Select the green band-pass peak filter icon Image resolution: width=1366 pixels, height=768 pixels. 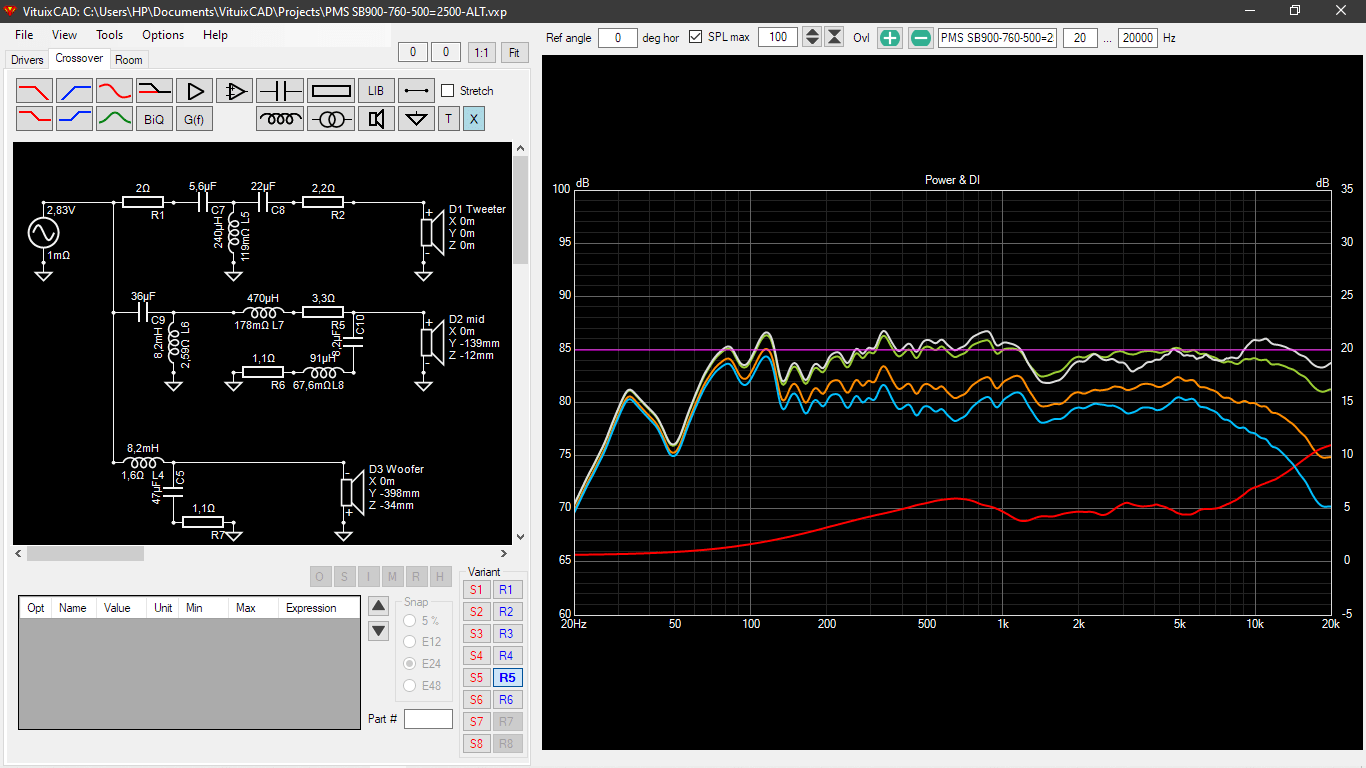tap(114, 119)
